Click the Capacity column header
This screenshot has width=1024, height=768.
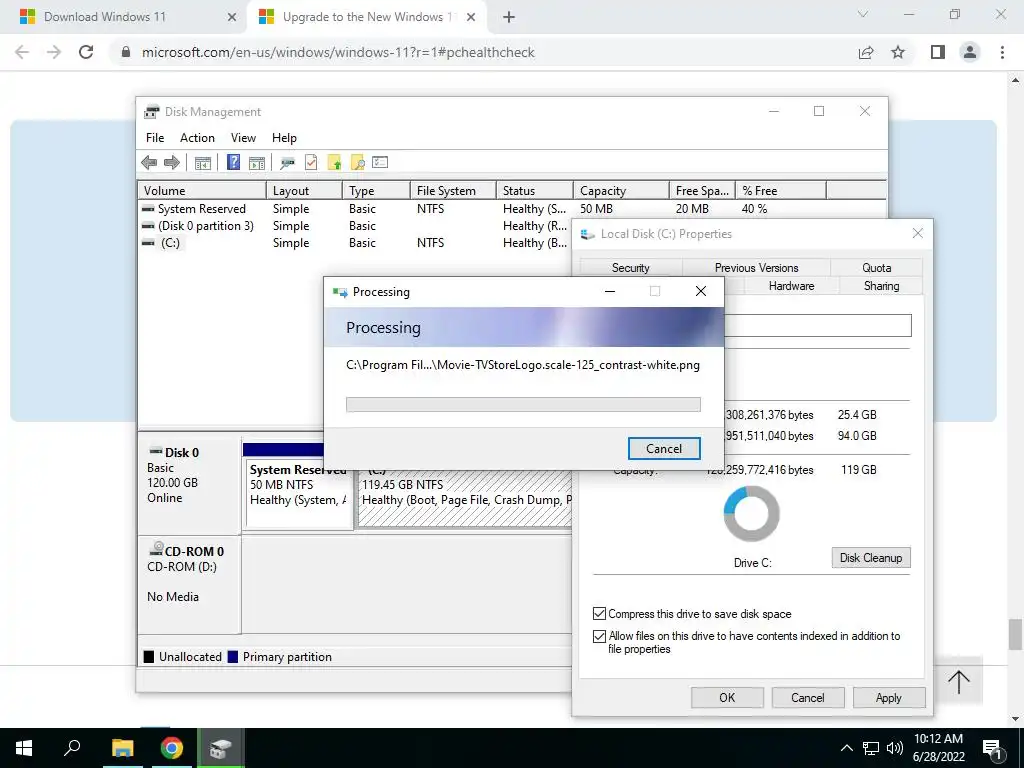pos(621,191)
